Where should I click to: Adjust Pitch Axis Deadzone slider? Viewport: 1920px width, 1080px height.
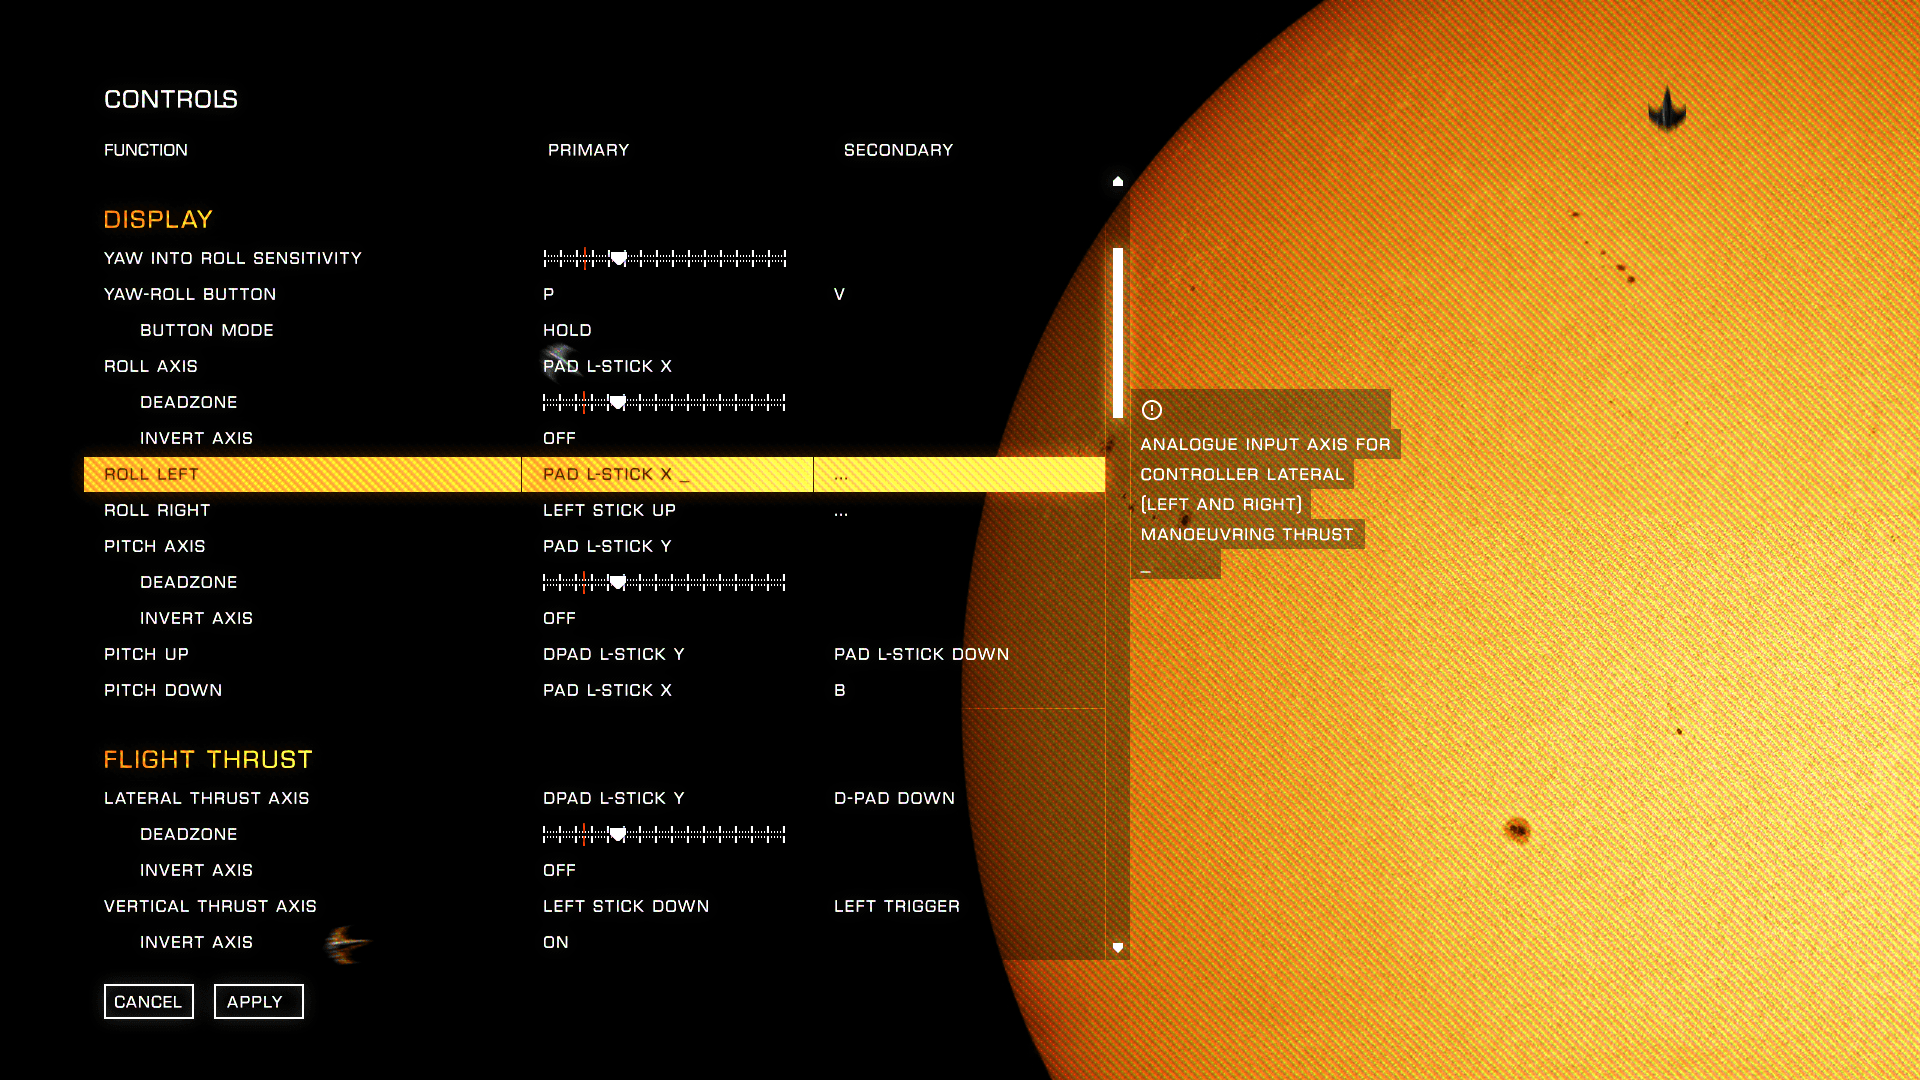pos(664,582)
